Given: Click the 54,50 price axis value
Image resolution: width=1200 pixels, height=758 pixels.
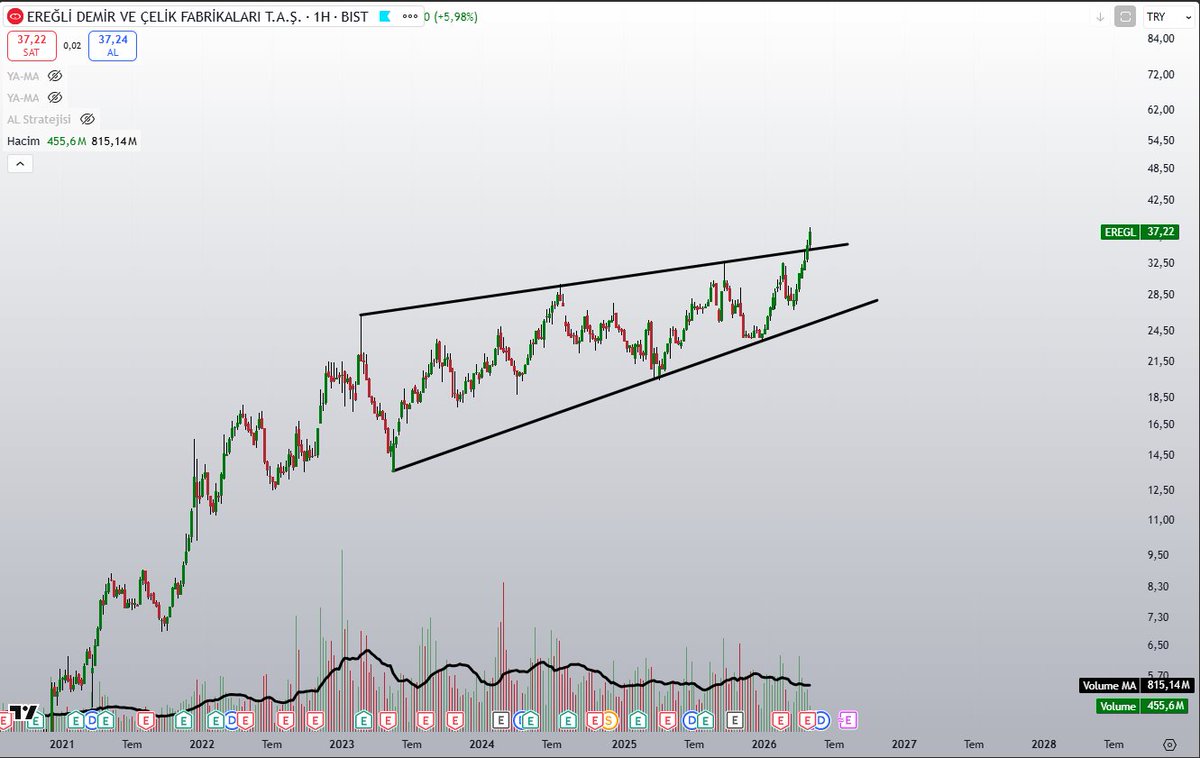Looking at the screenshot, I should [x=1160, y=141].
